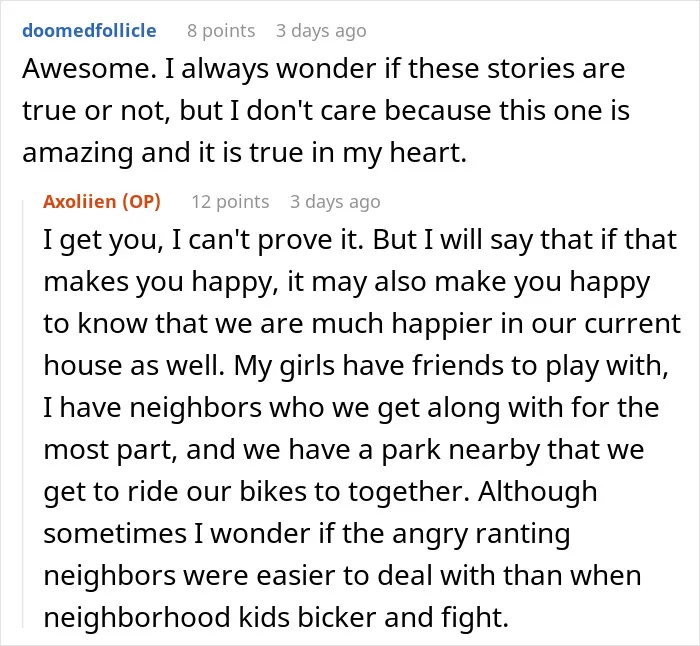This screenshot has width=700, height=646.
Task: Click the 'amazing and it is' text line
Action: click(x=244, y=153)
